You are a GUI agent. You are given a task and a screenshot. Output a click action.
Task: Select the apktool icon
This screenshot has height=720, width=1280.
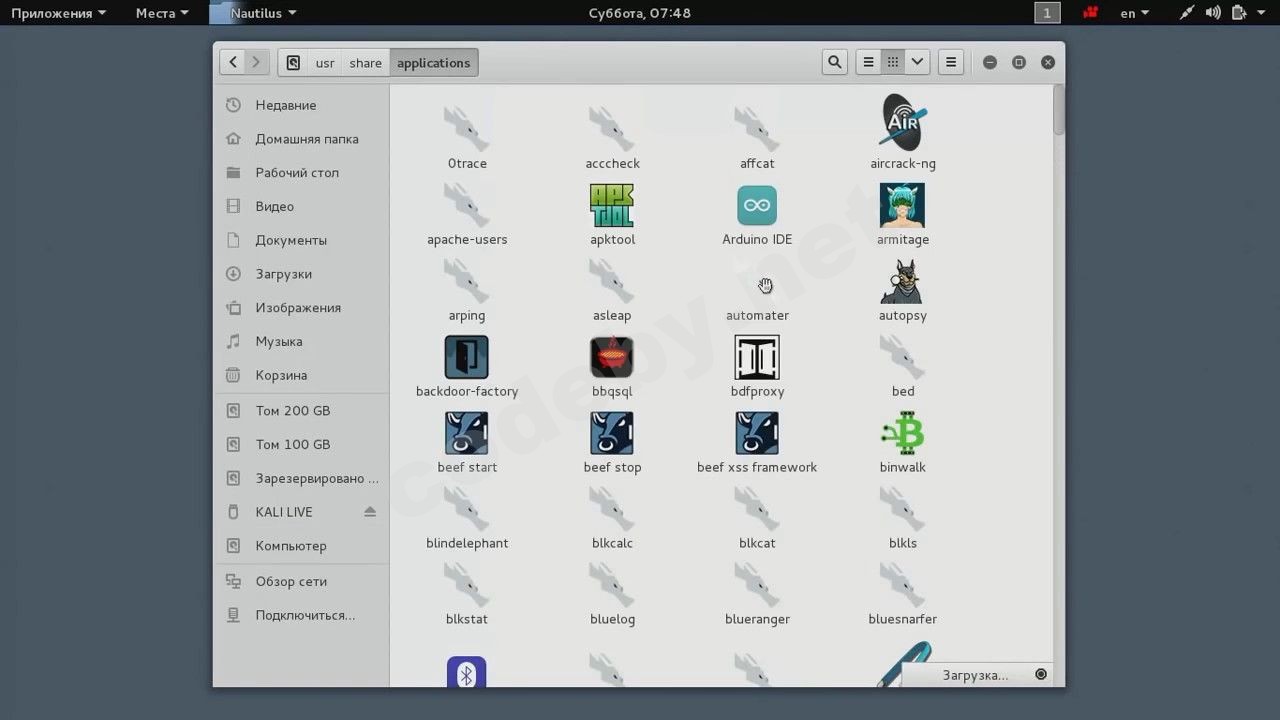612,206
